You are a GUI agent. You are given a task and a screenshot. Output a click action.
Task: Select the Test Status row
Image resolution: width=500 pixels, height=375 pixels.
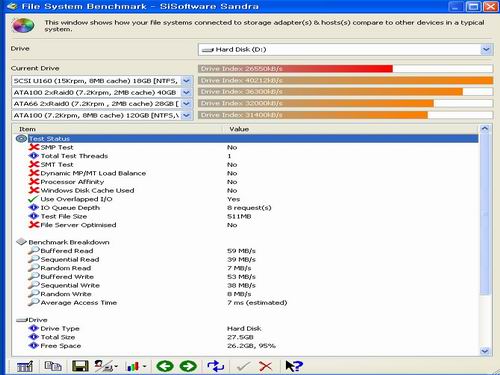pos(247,138)
